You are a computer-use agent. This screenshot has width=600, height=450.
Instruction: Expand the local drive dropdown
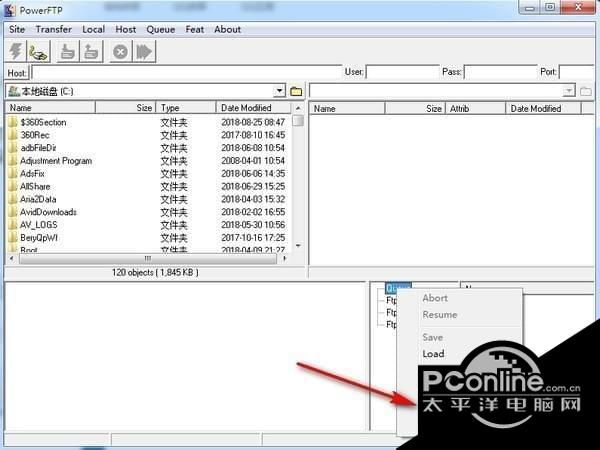[x=280, y=91]
